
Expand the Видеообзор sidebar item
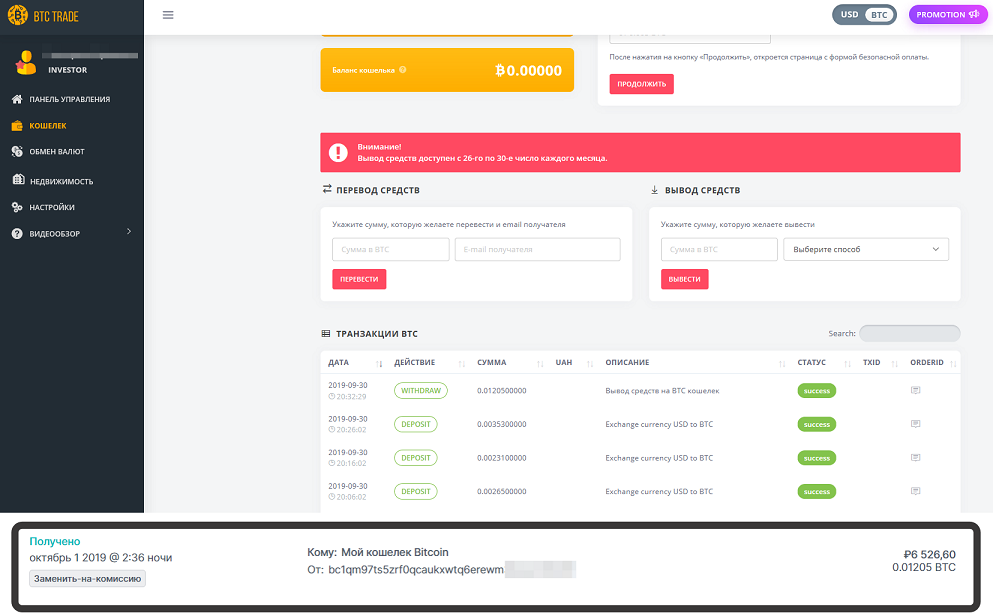(x=72, y=233)
